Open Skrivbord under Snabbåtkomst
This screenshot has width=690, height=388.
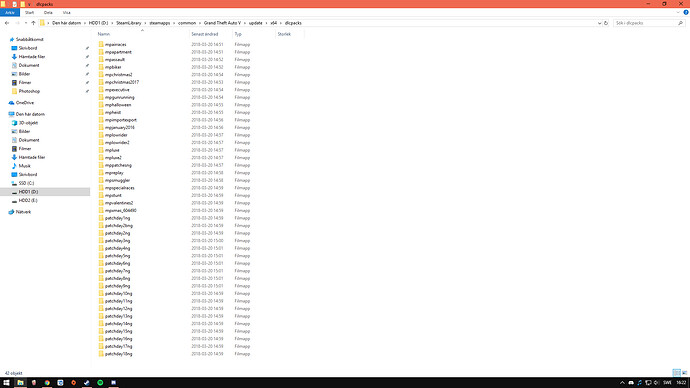(x=27, y=48)
